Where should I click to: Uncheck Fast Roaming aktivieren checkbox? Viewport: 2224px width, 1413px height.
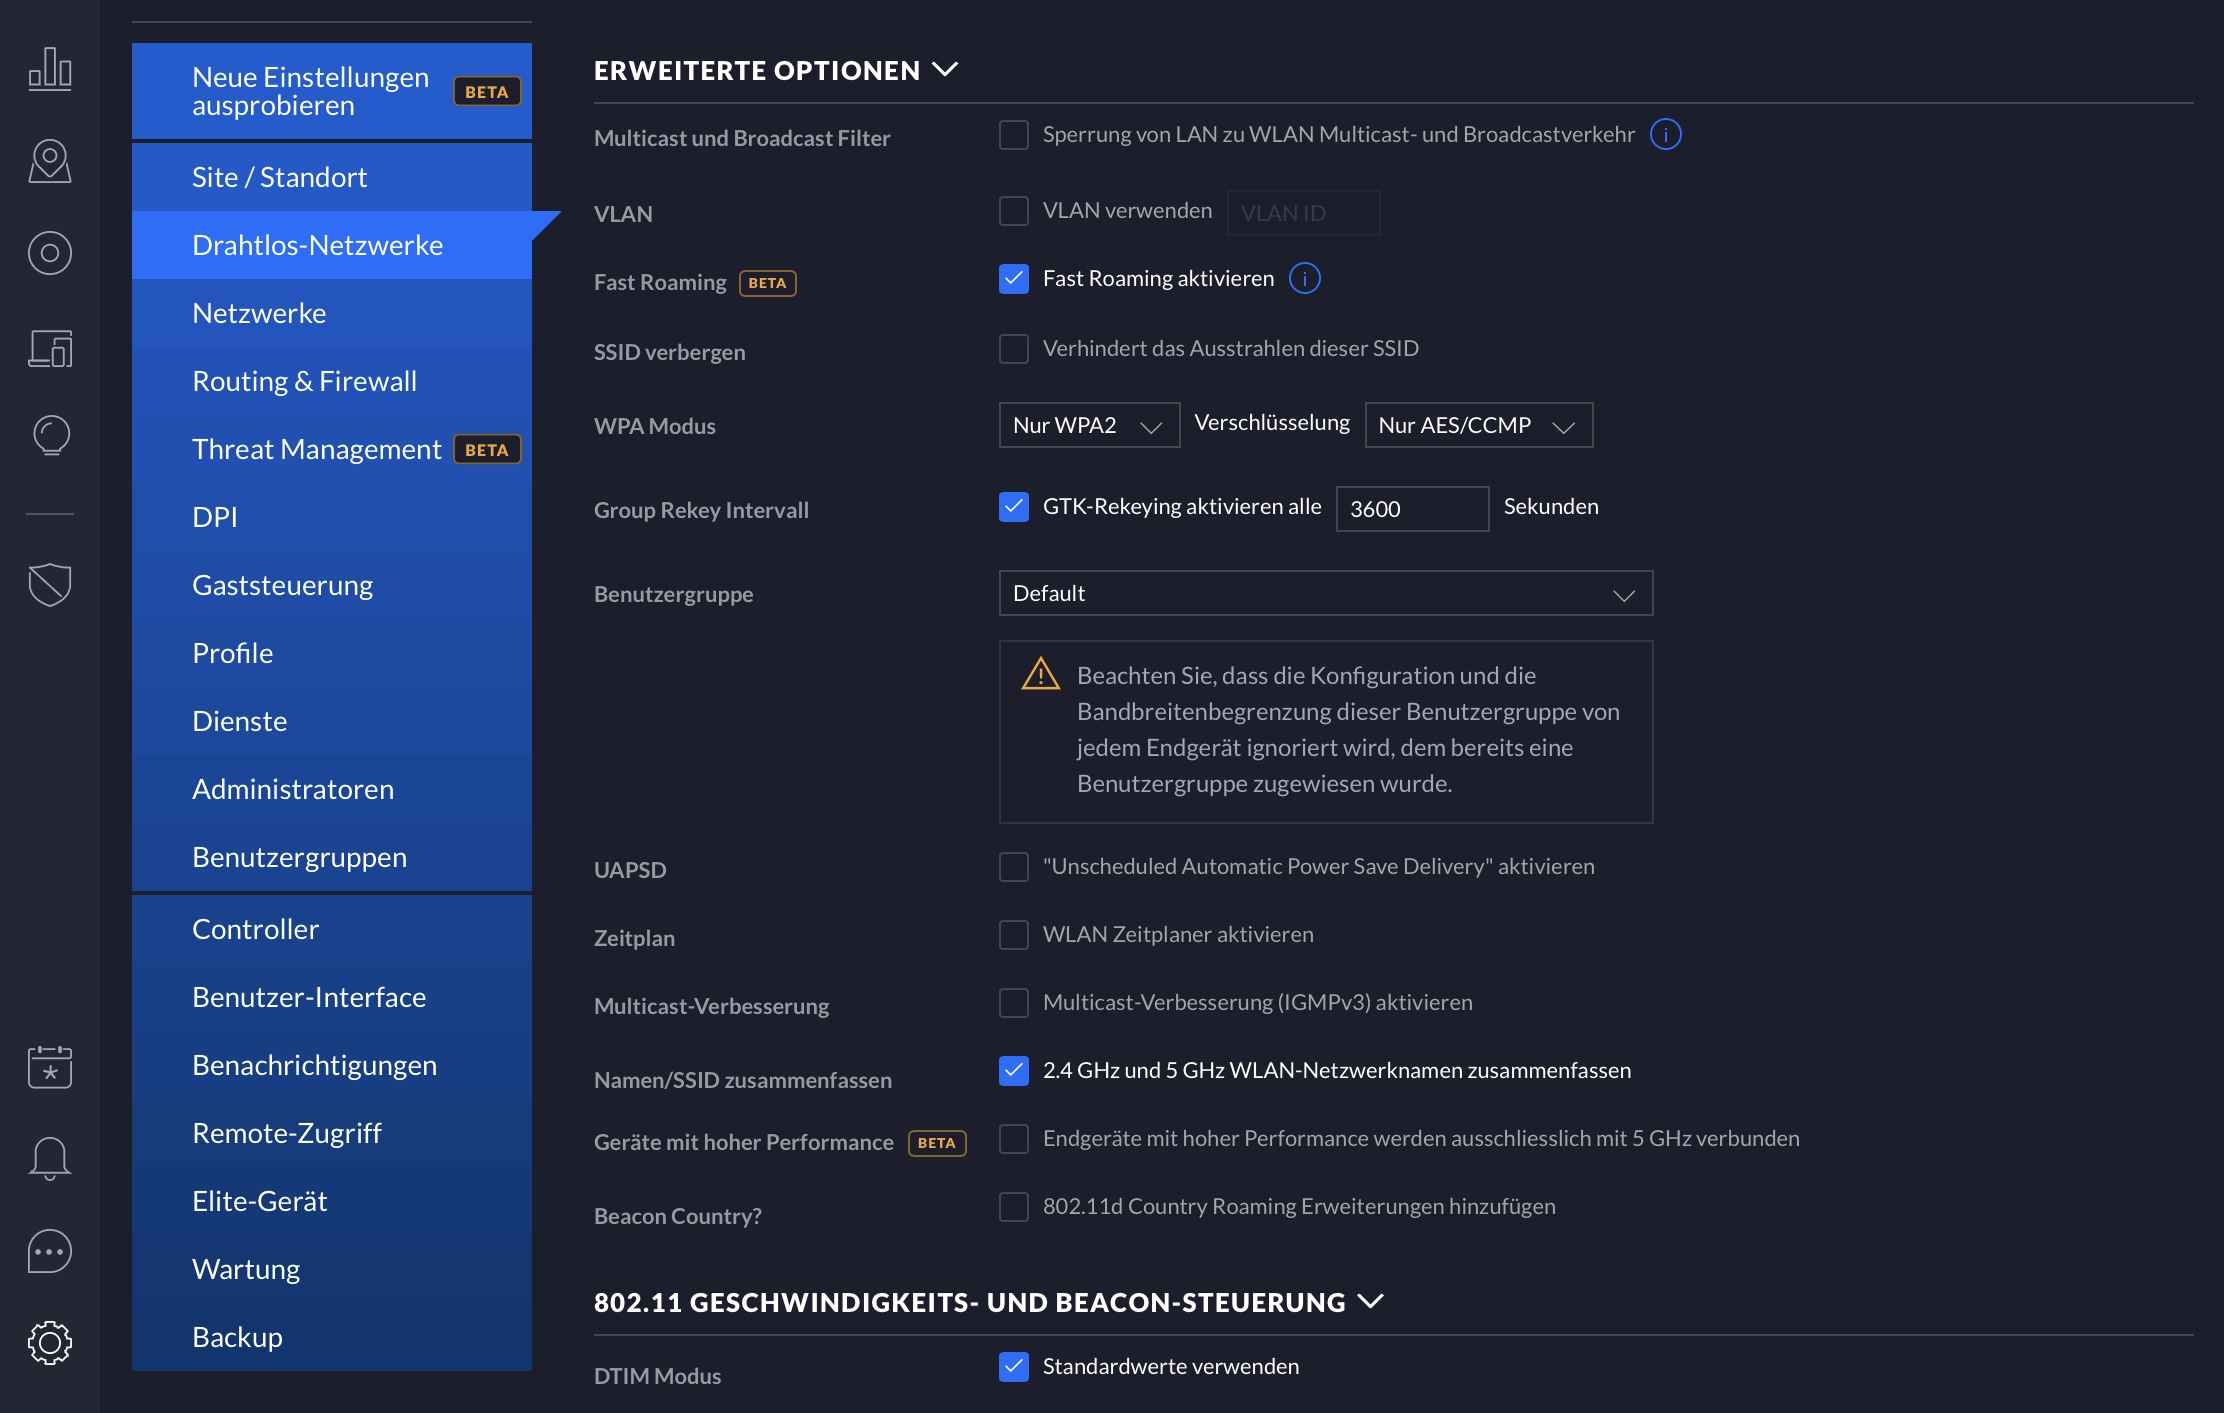pos(1014,279)
